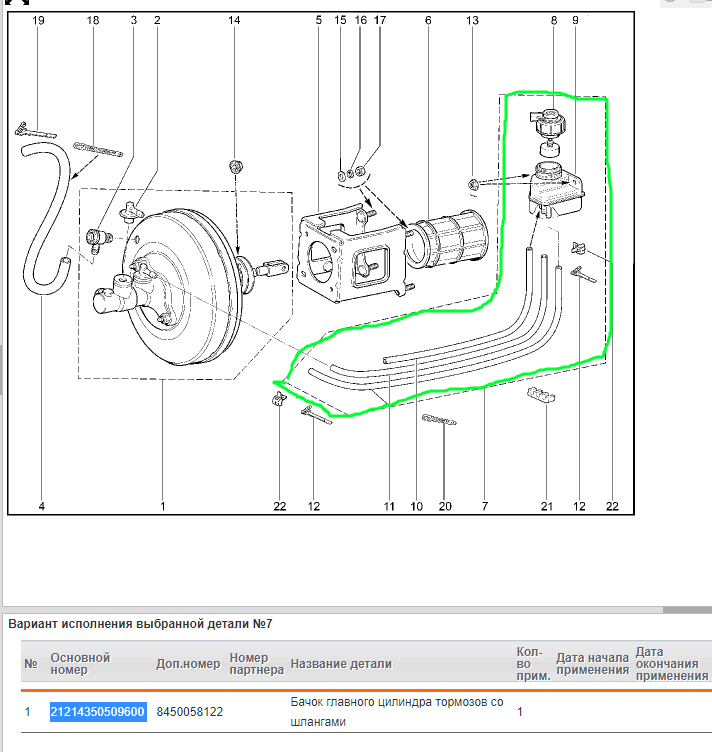Viewport: 712px width, 752px height.
Task: Select part number 18 label in diagram
Action: 93,21
